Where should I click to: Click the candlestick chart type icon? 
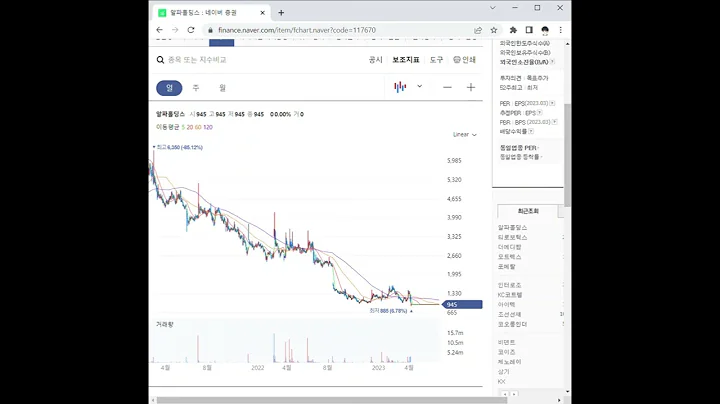pyautogui.click(x=400, y=87)
